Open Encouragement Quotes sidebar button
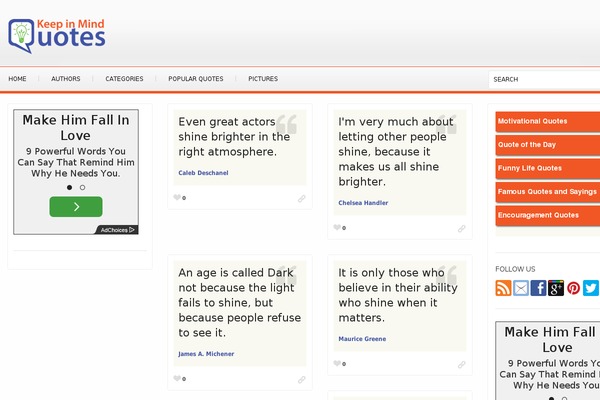600x400 pixels. [x=548, y=215]
